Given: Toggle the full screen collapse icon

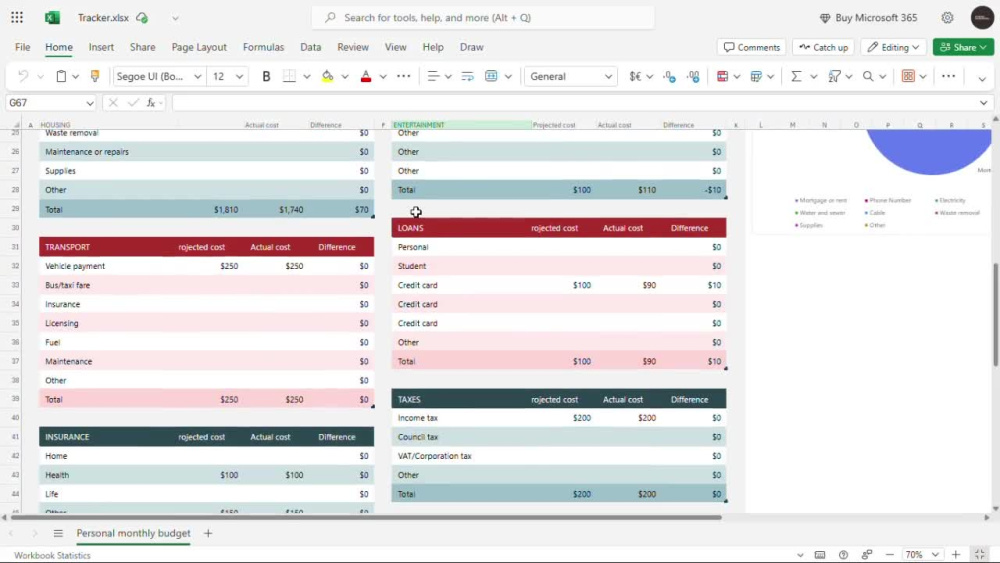Looking at the screenshot, I should coord(980,555).
